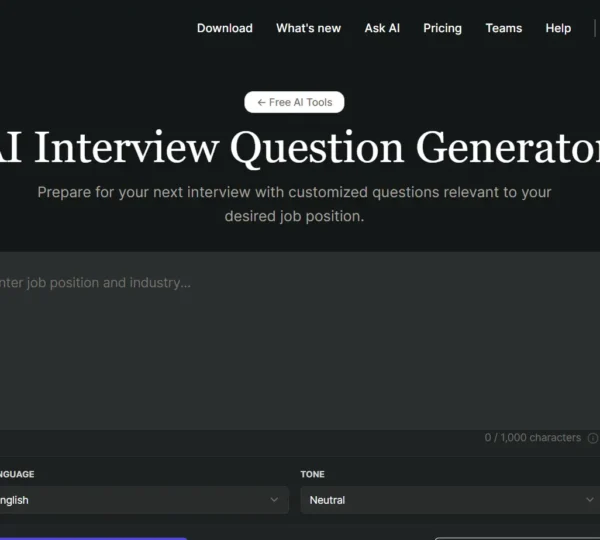Click the left arrow in Free AI Tools
Viewport: 600px width, 540px height.
click(x=261, y=102)
